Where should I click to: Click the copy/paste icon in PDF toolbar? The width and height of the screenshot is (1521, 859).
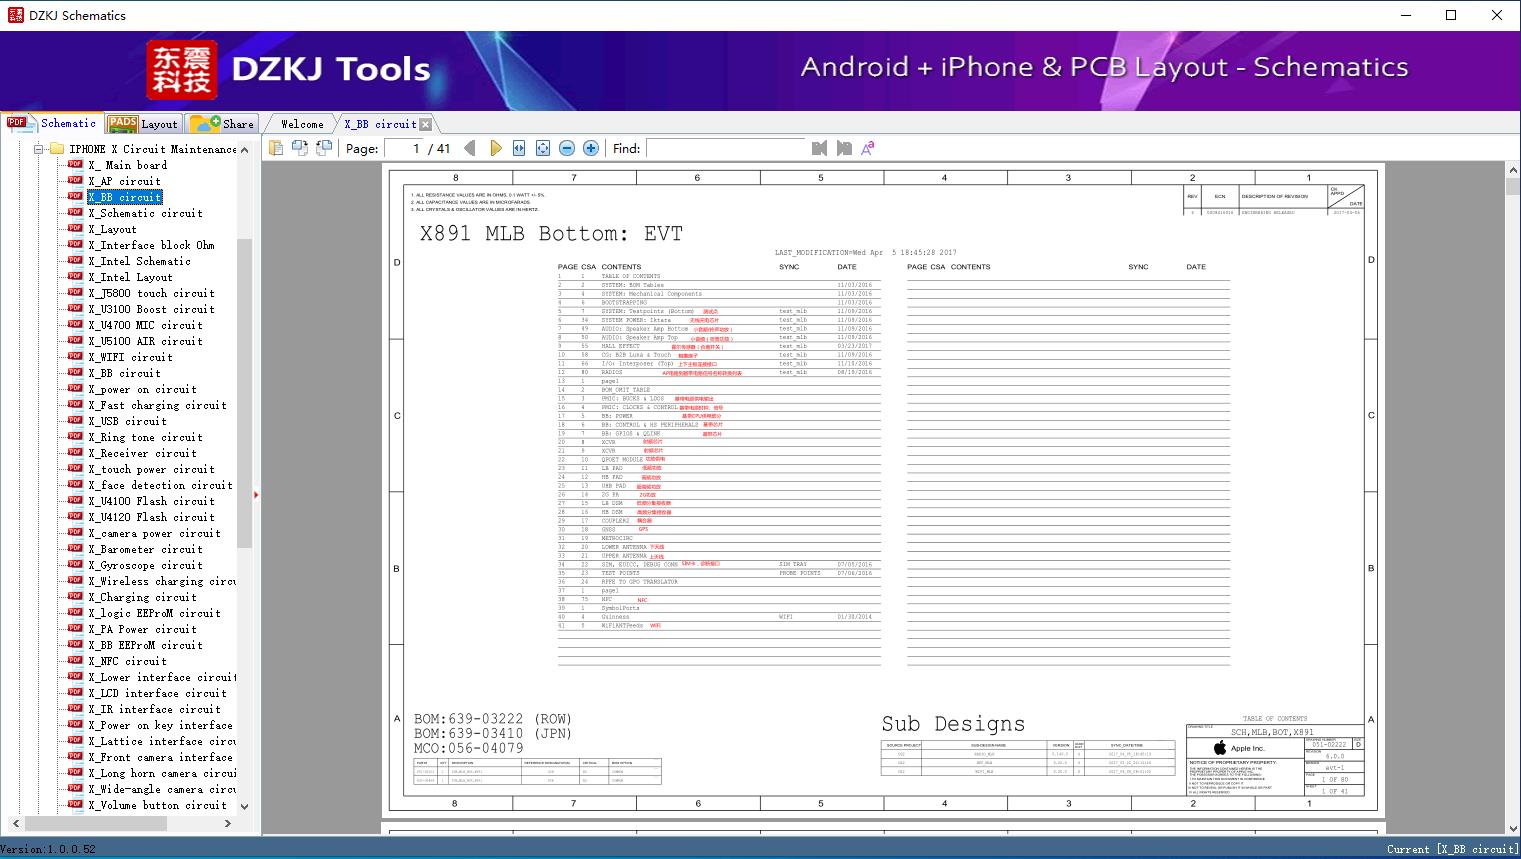276,148
